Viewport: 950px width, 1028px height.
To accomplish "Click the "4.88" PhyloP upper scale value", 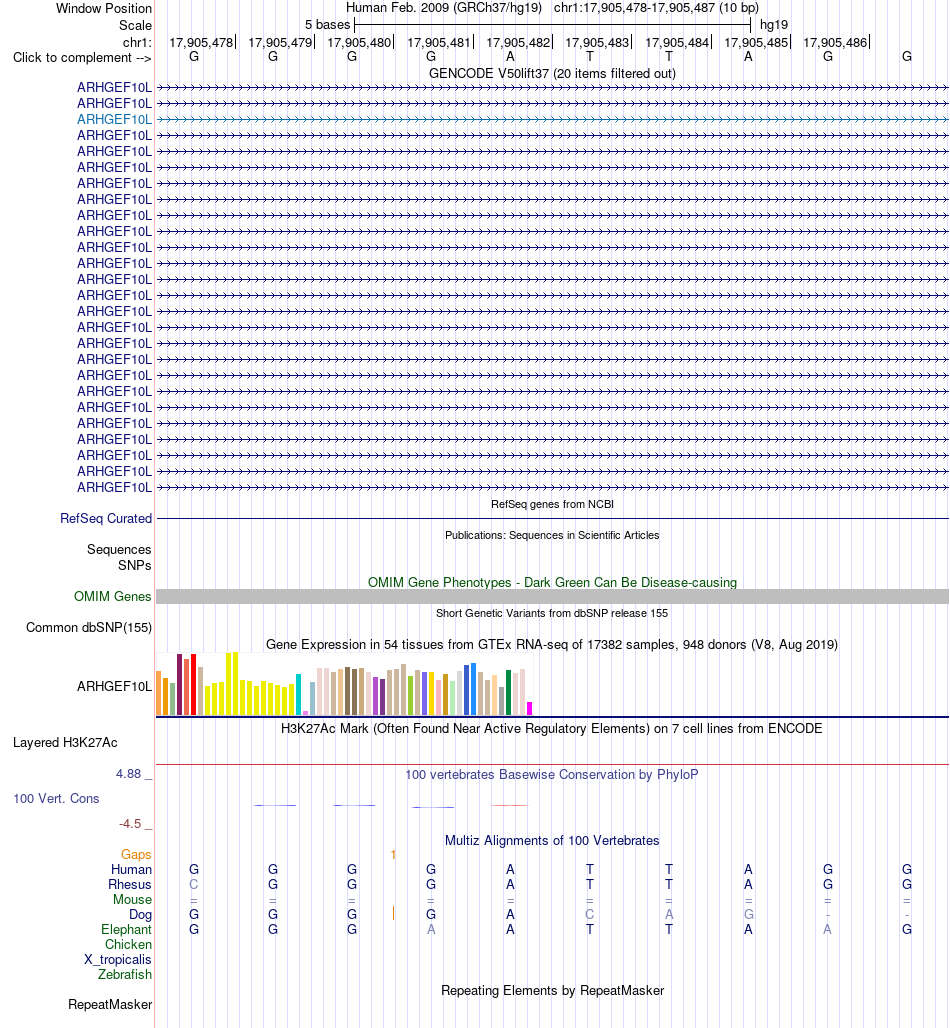I will [x=129, y=774].
